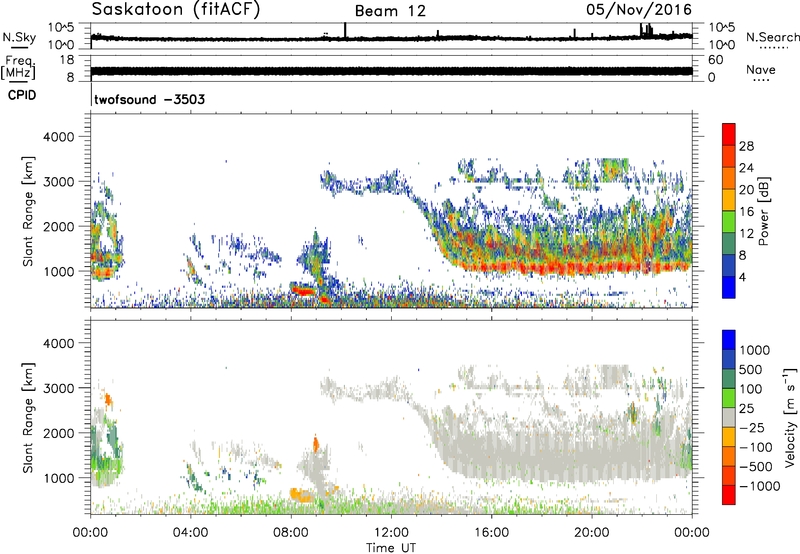Click the '1000' velocity colorbar tick
Screen dimensions: 800x554
click(755, 350)
